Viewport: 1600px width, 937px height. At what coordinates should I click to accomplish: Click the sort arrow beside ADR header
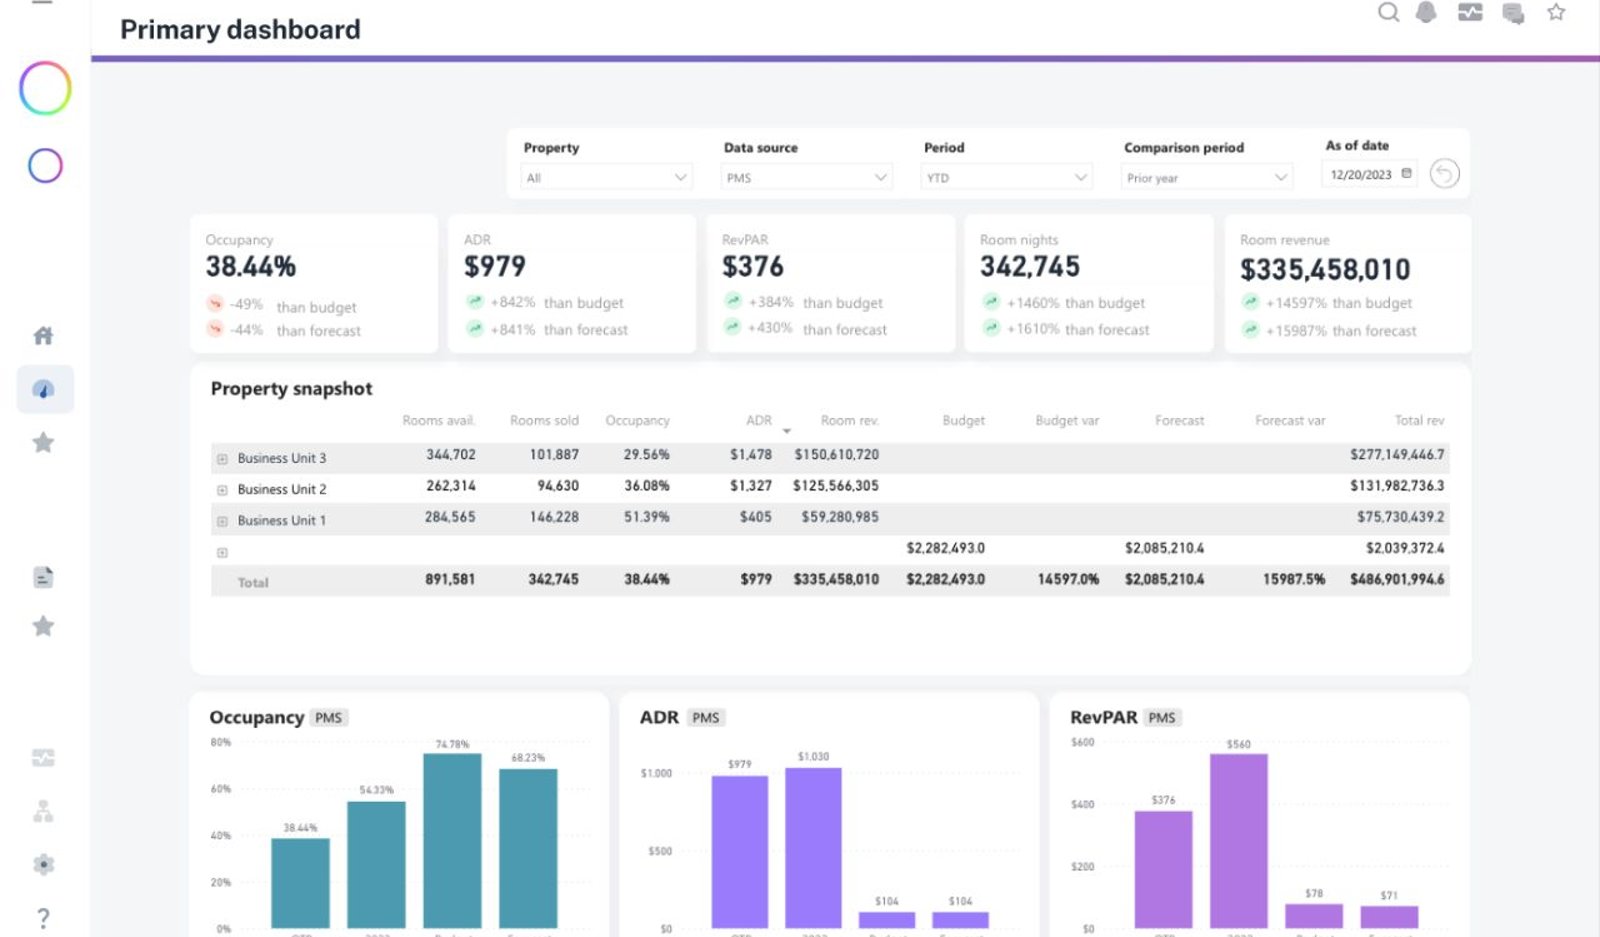pyautogui.click(x=787, y=431)
